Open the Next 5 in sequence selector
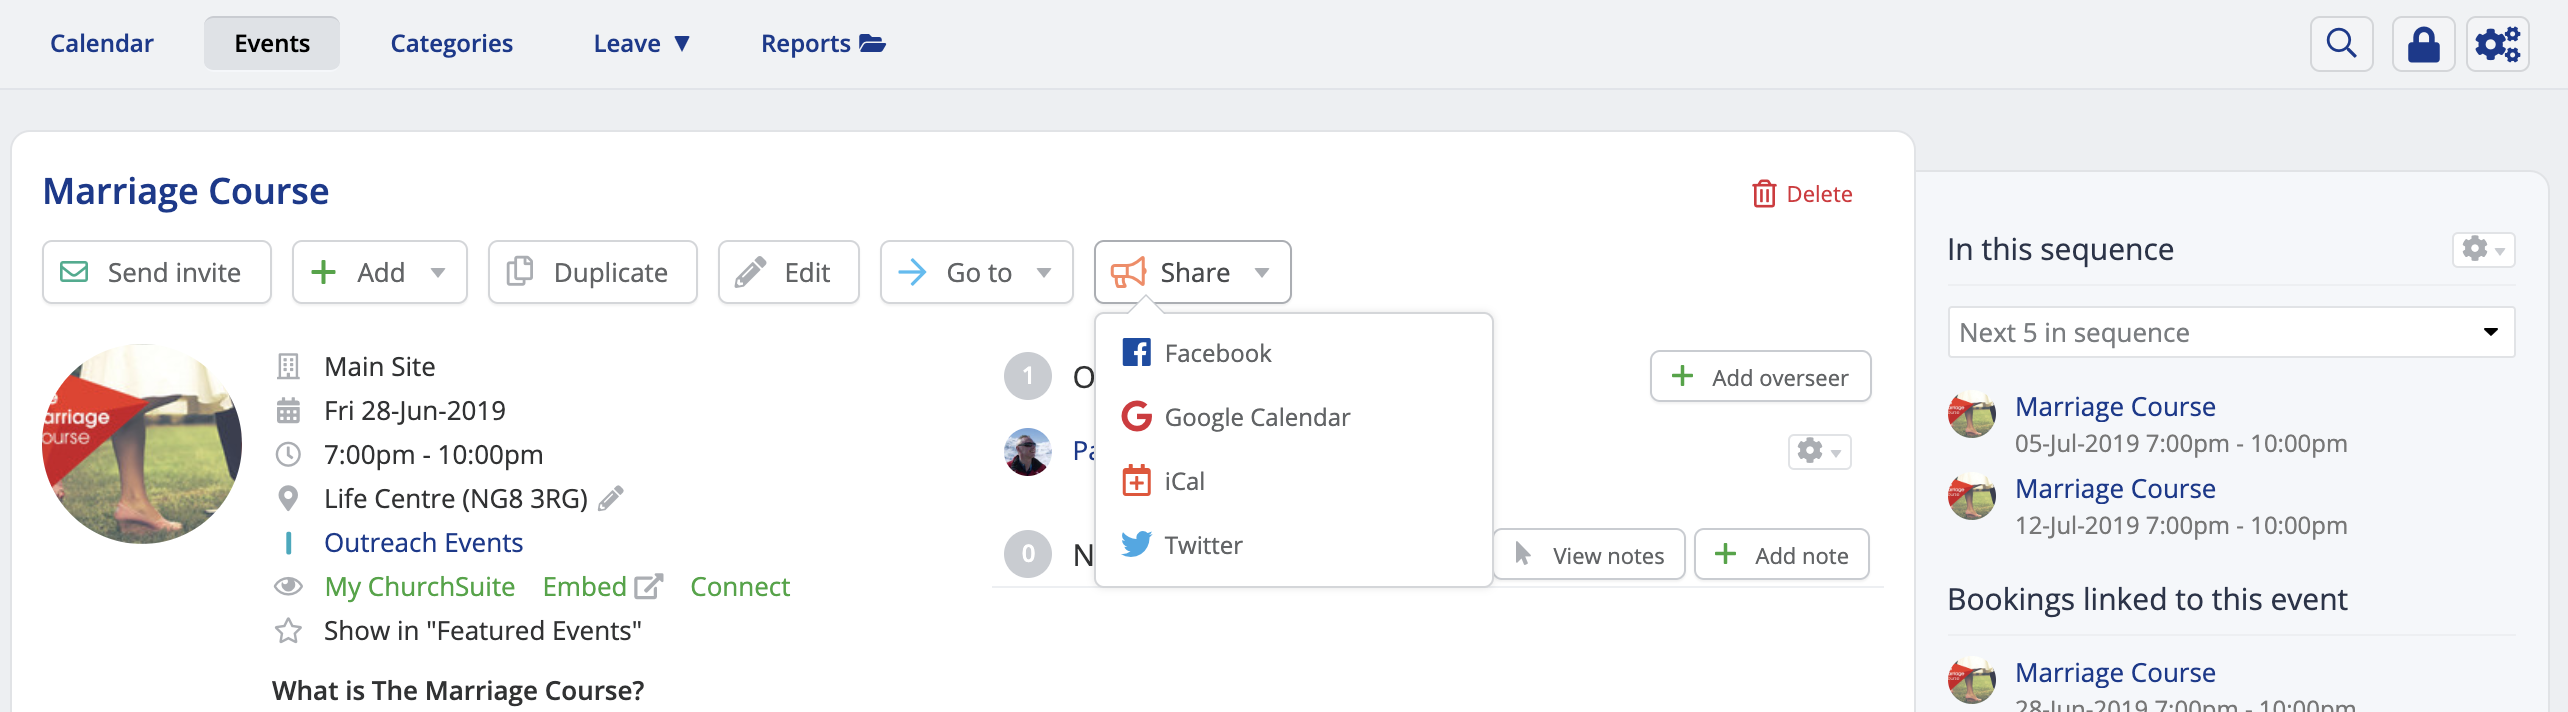Screen dimensions: 2568x712 [2230, 331]
